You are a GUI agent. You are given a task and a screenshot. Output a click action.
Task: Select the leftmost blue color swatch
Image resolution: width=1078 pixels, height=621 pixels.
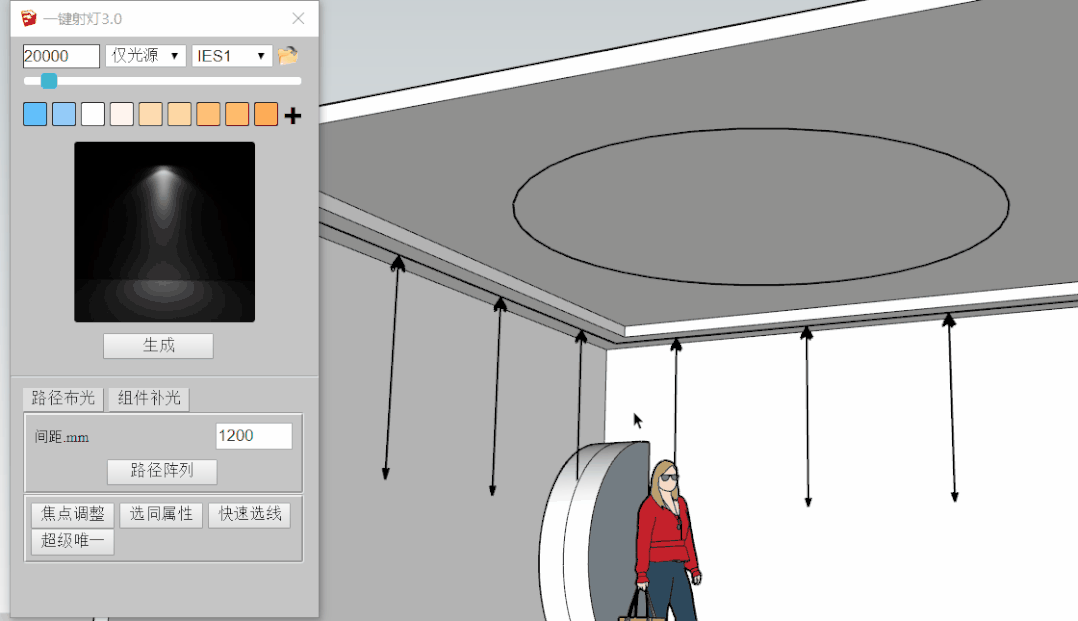(x=35, y=115)
